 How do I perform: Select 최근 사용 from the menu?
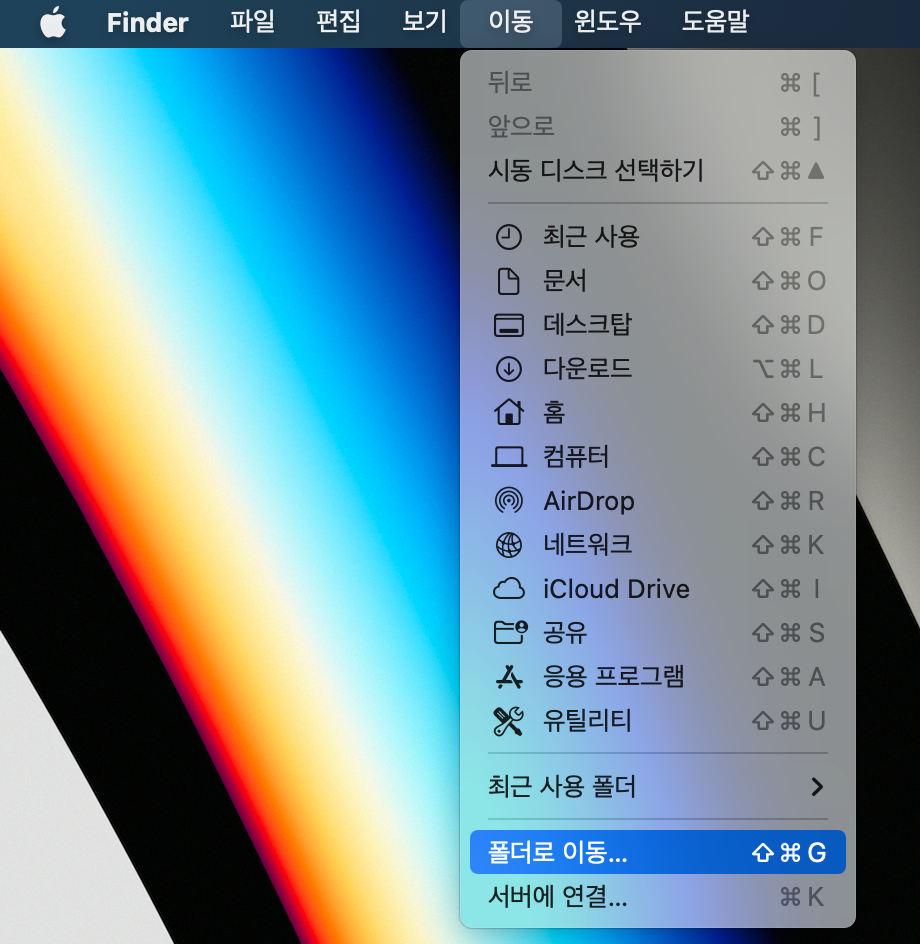tap(657, 237)
